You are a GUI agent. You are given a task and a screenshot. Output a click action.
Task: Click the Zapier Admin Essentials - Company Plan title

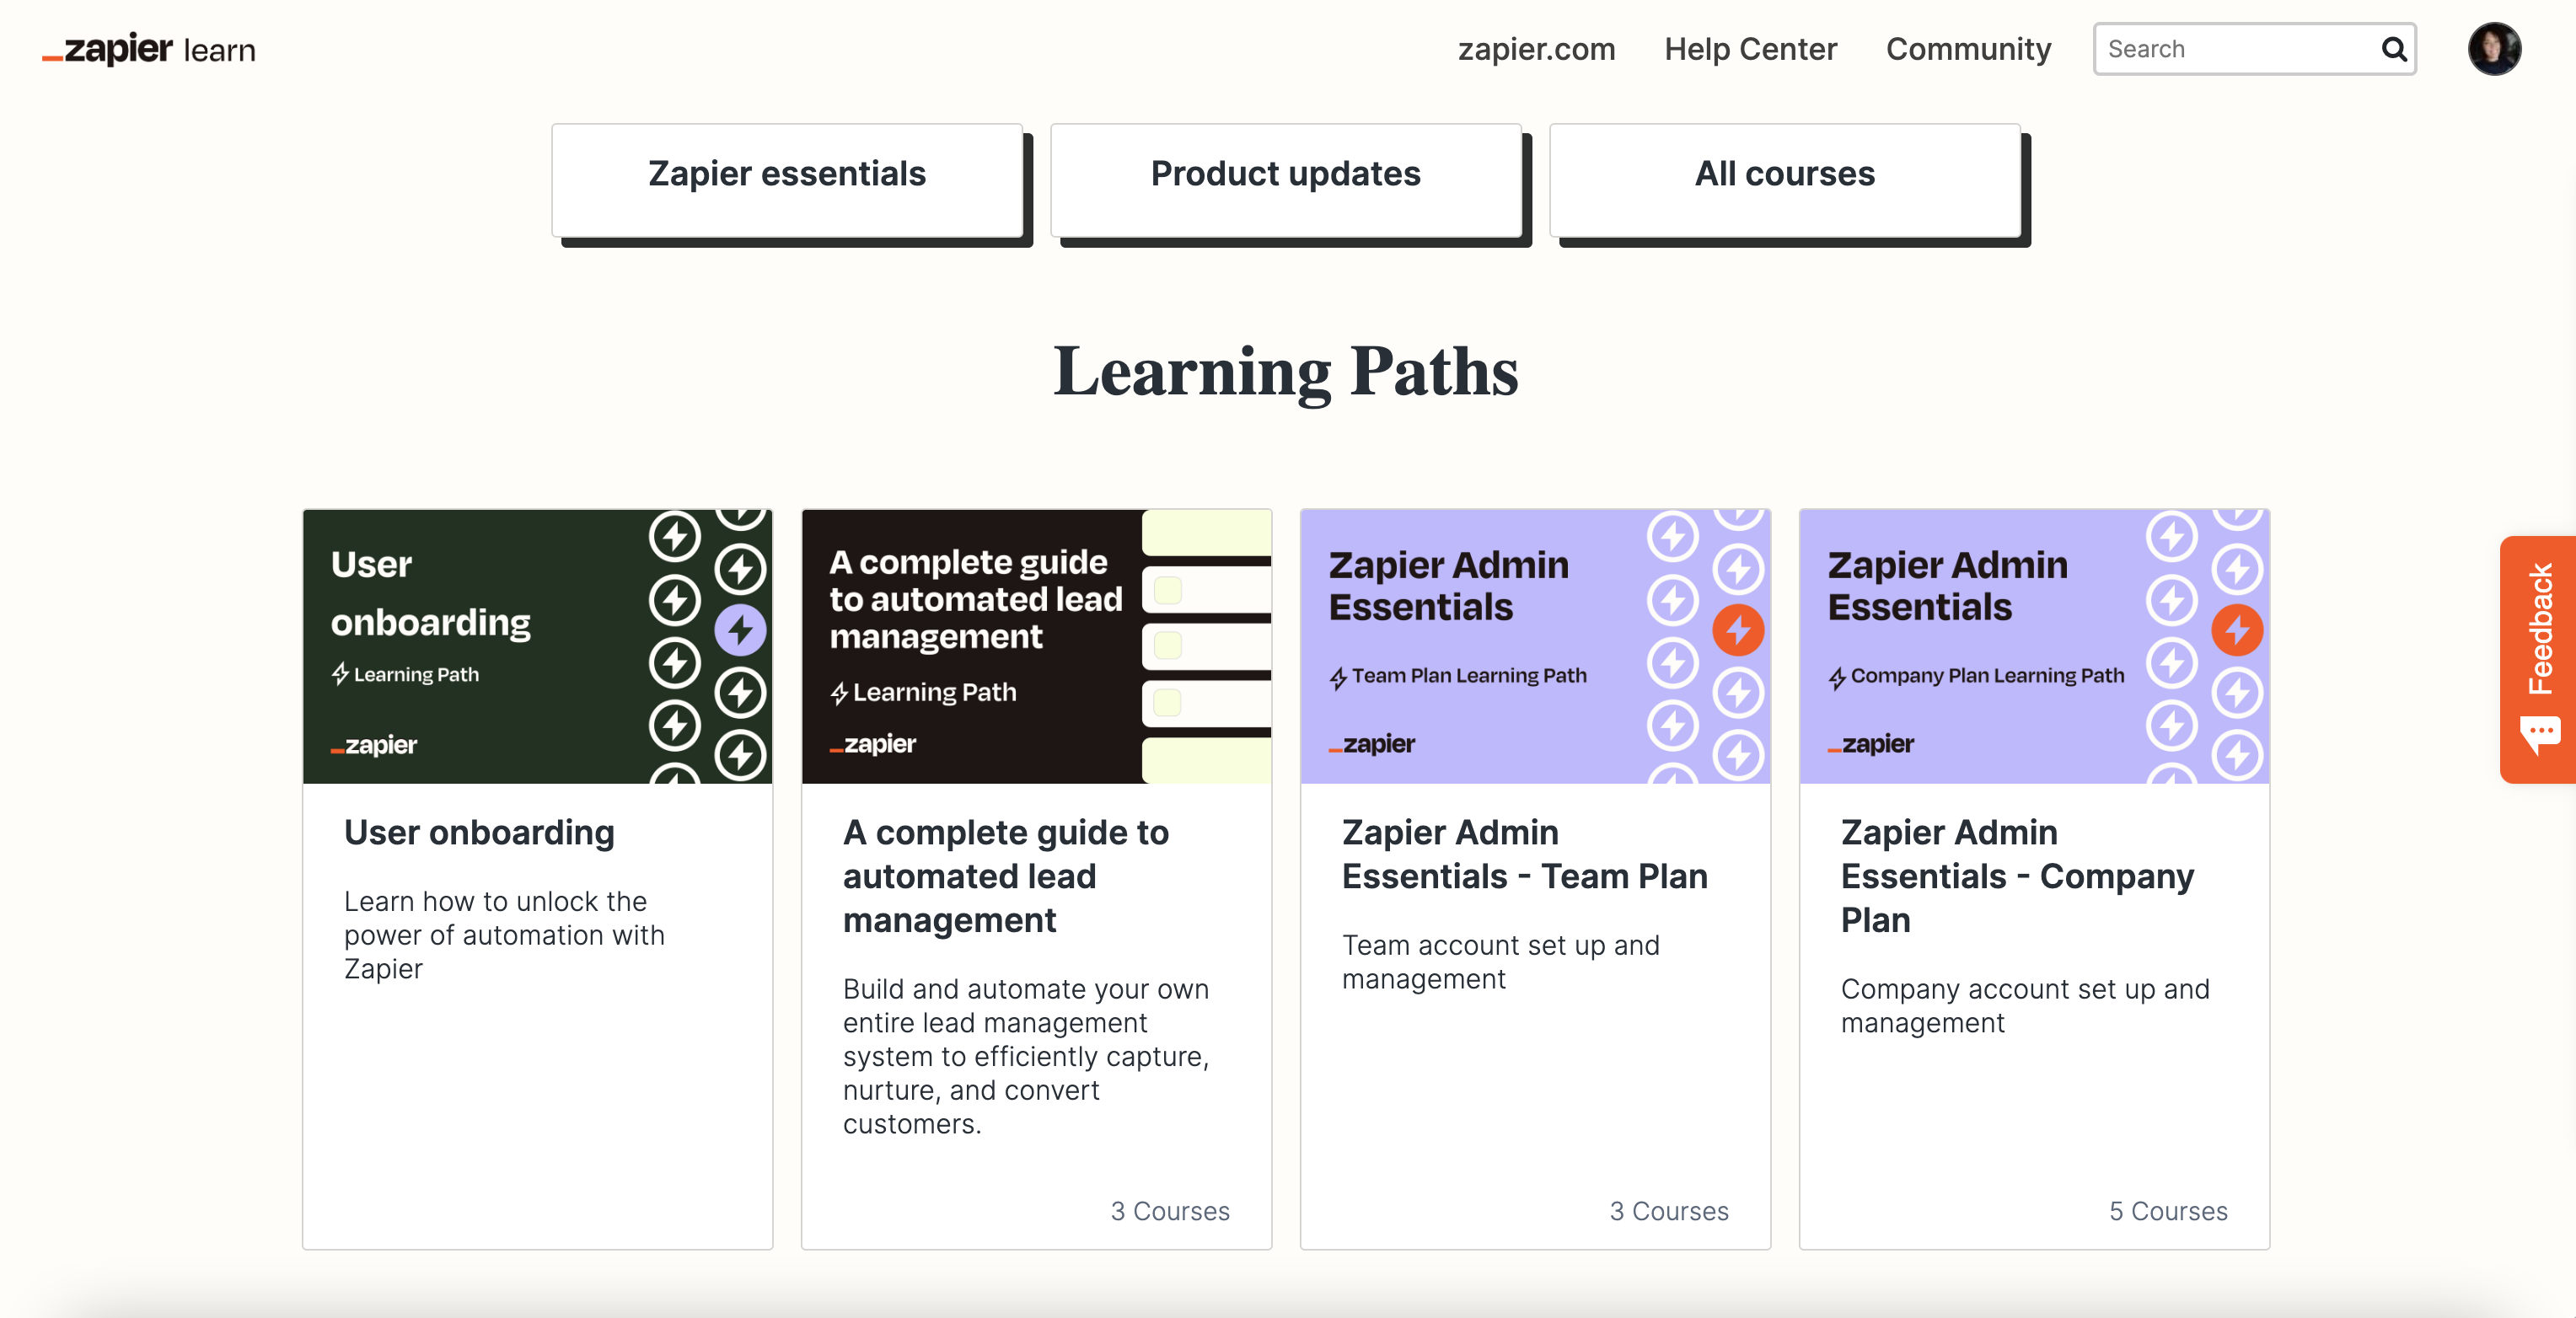(x=2017, y=875)
